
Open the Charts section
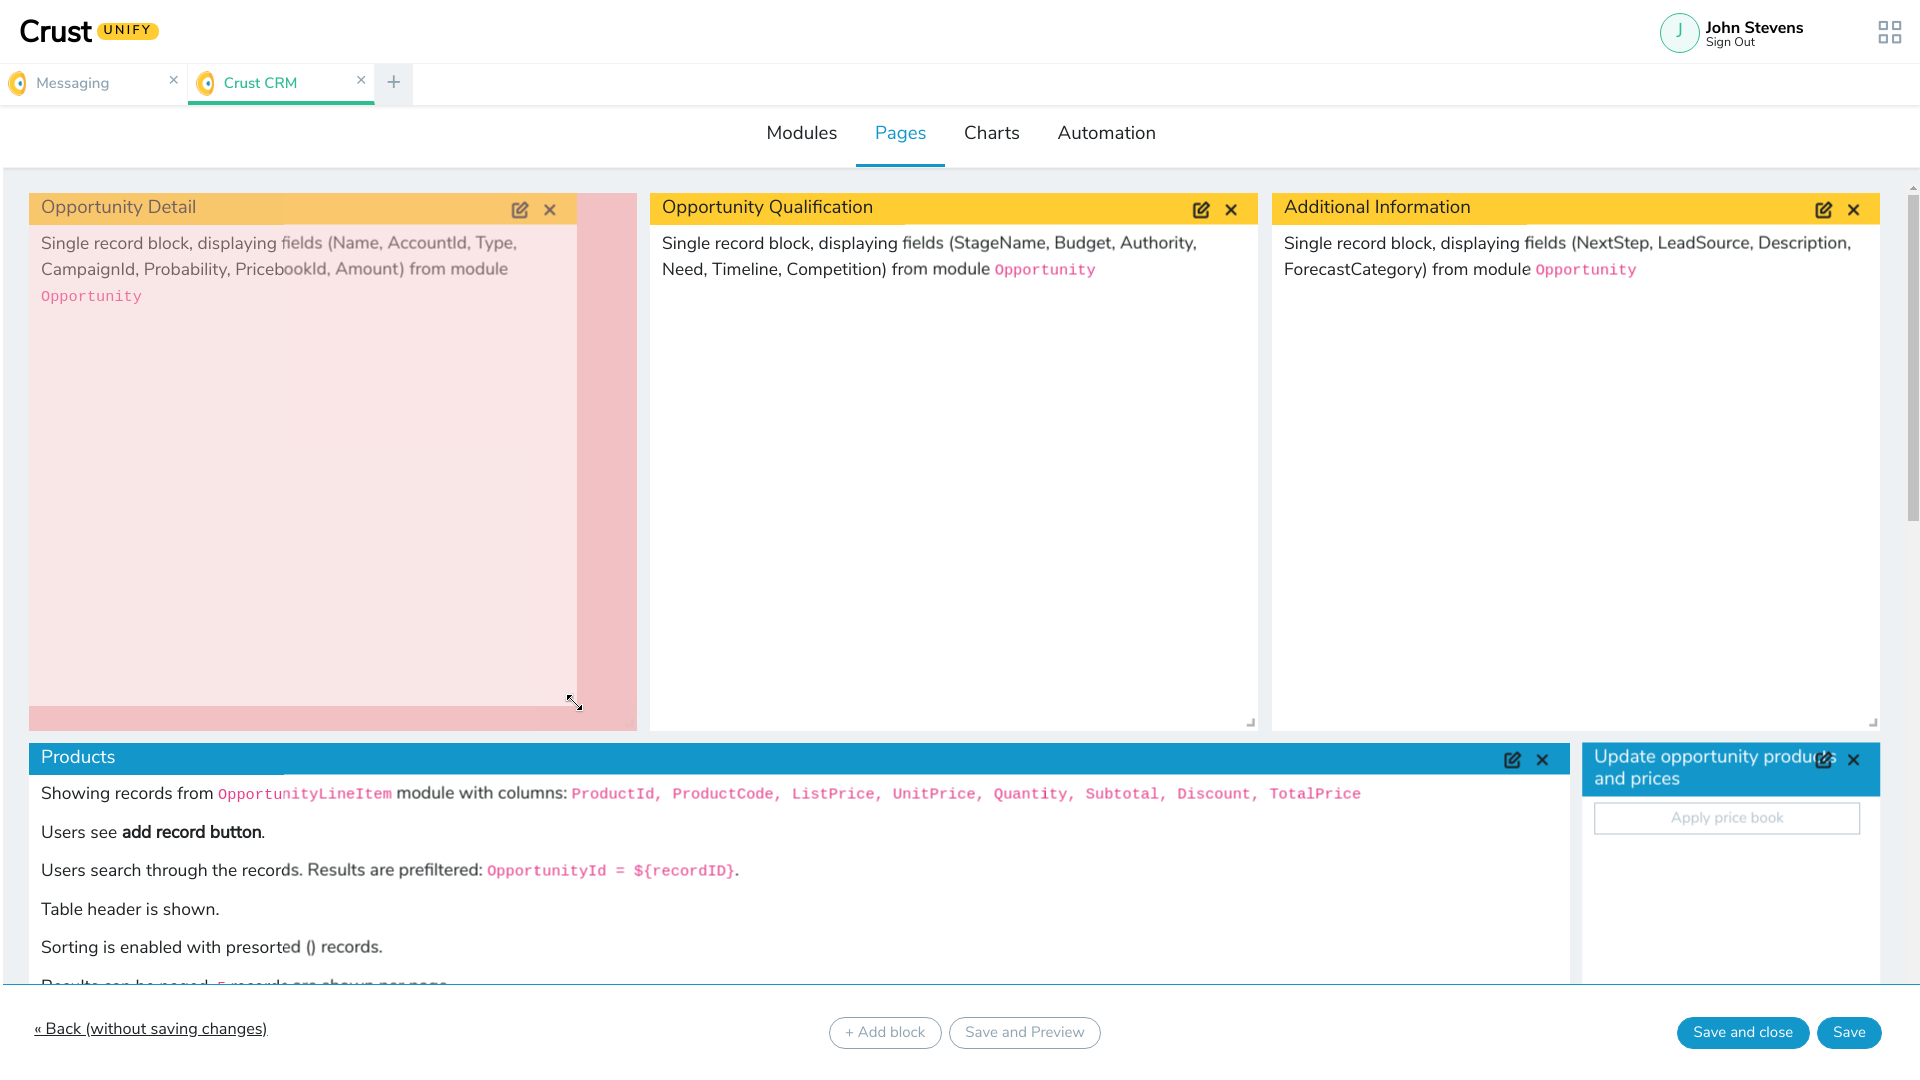pyautogui.click(x=991, y=133)
